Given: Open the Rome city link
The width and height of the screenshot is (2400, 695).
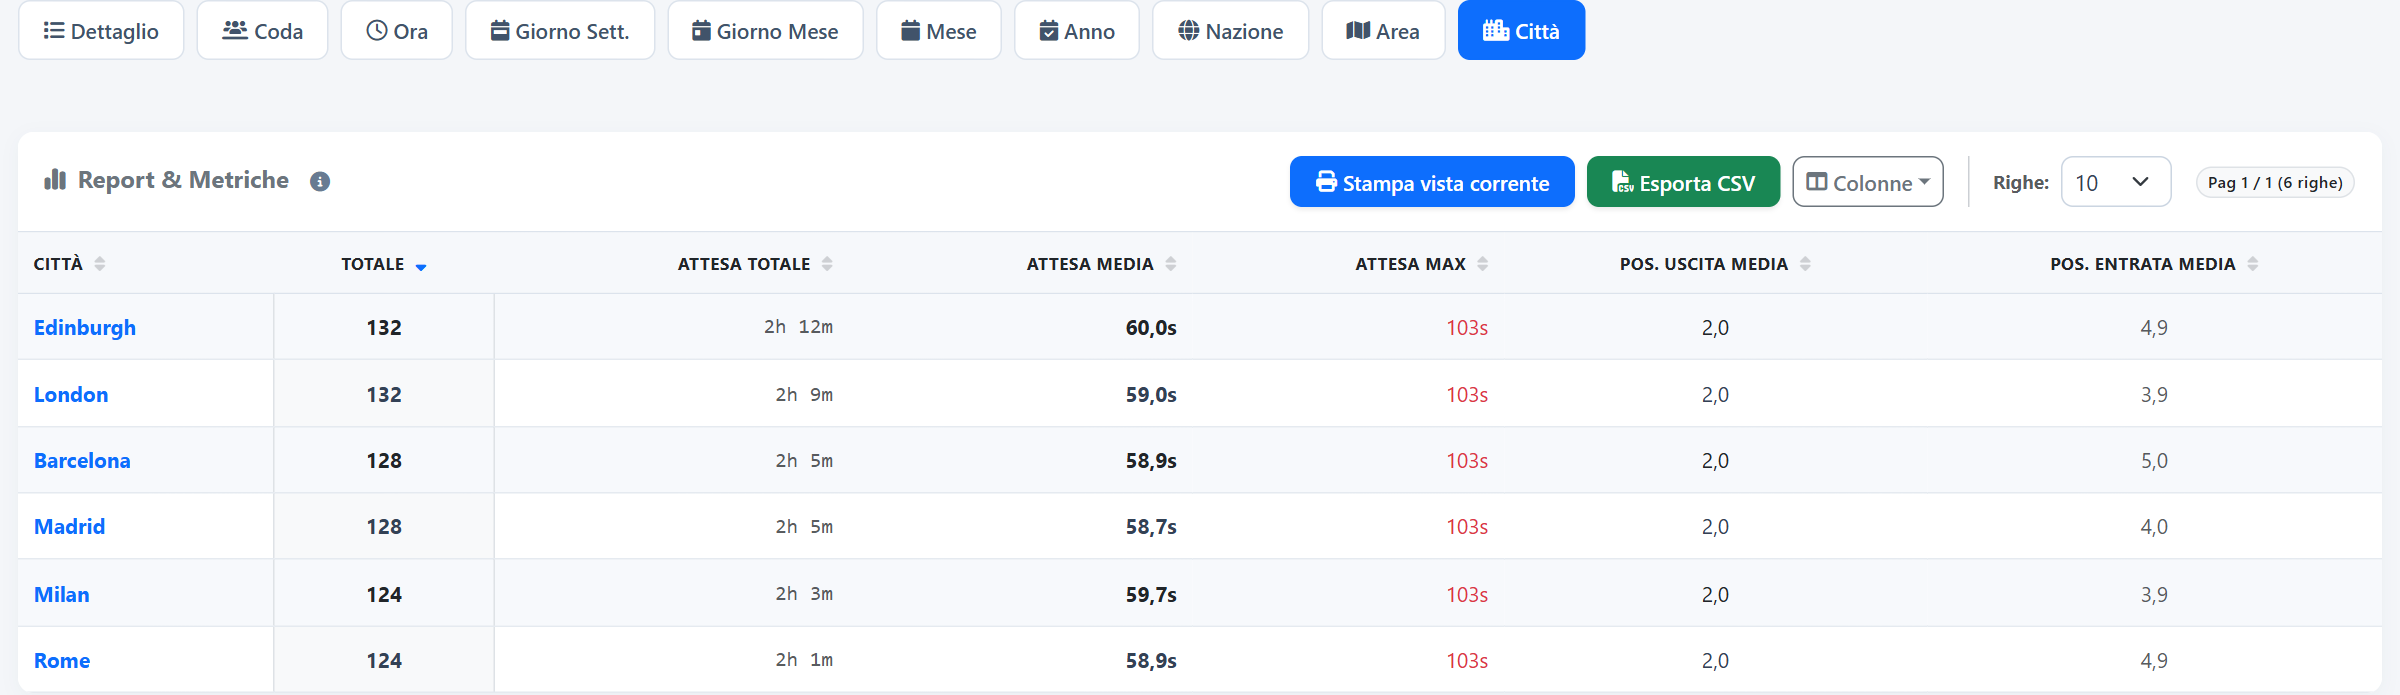Looking at the screenshot, I should pos(62,661).
